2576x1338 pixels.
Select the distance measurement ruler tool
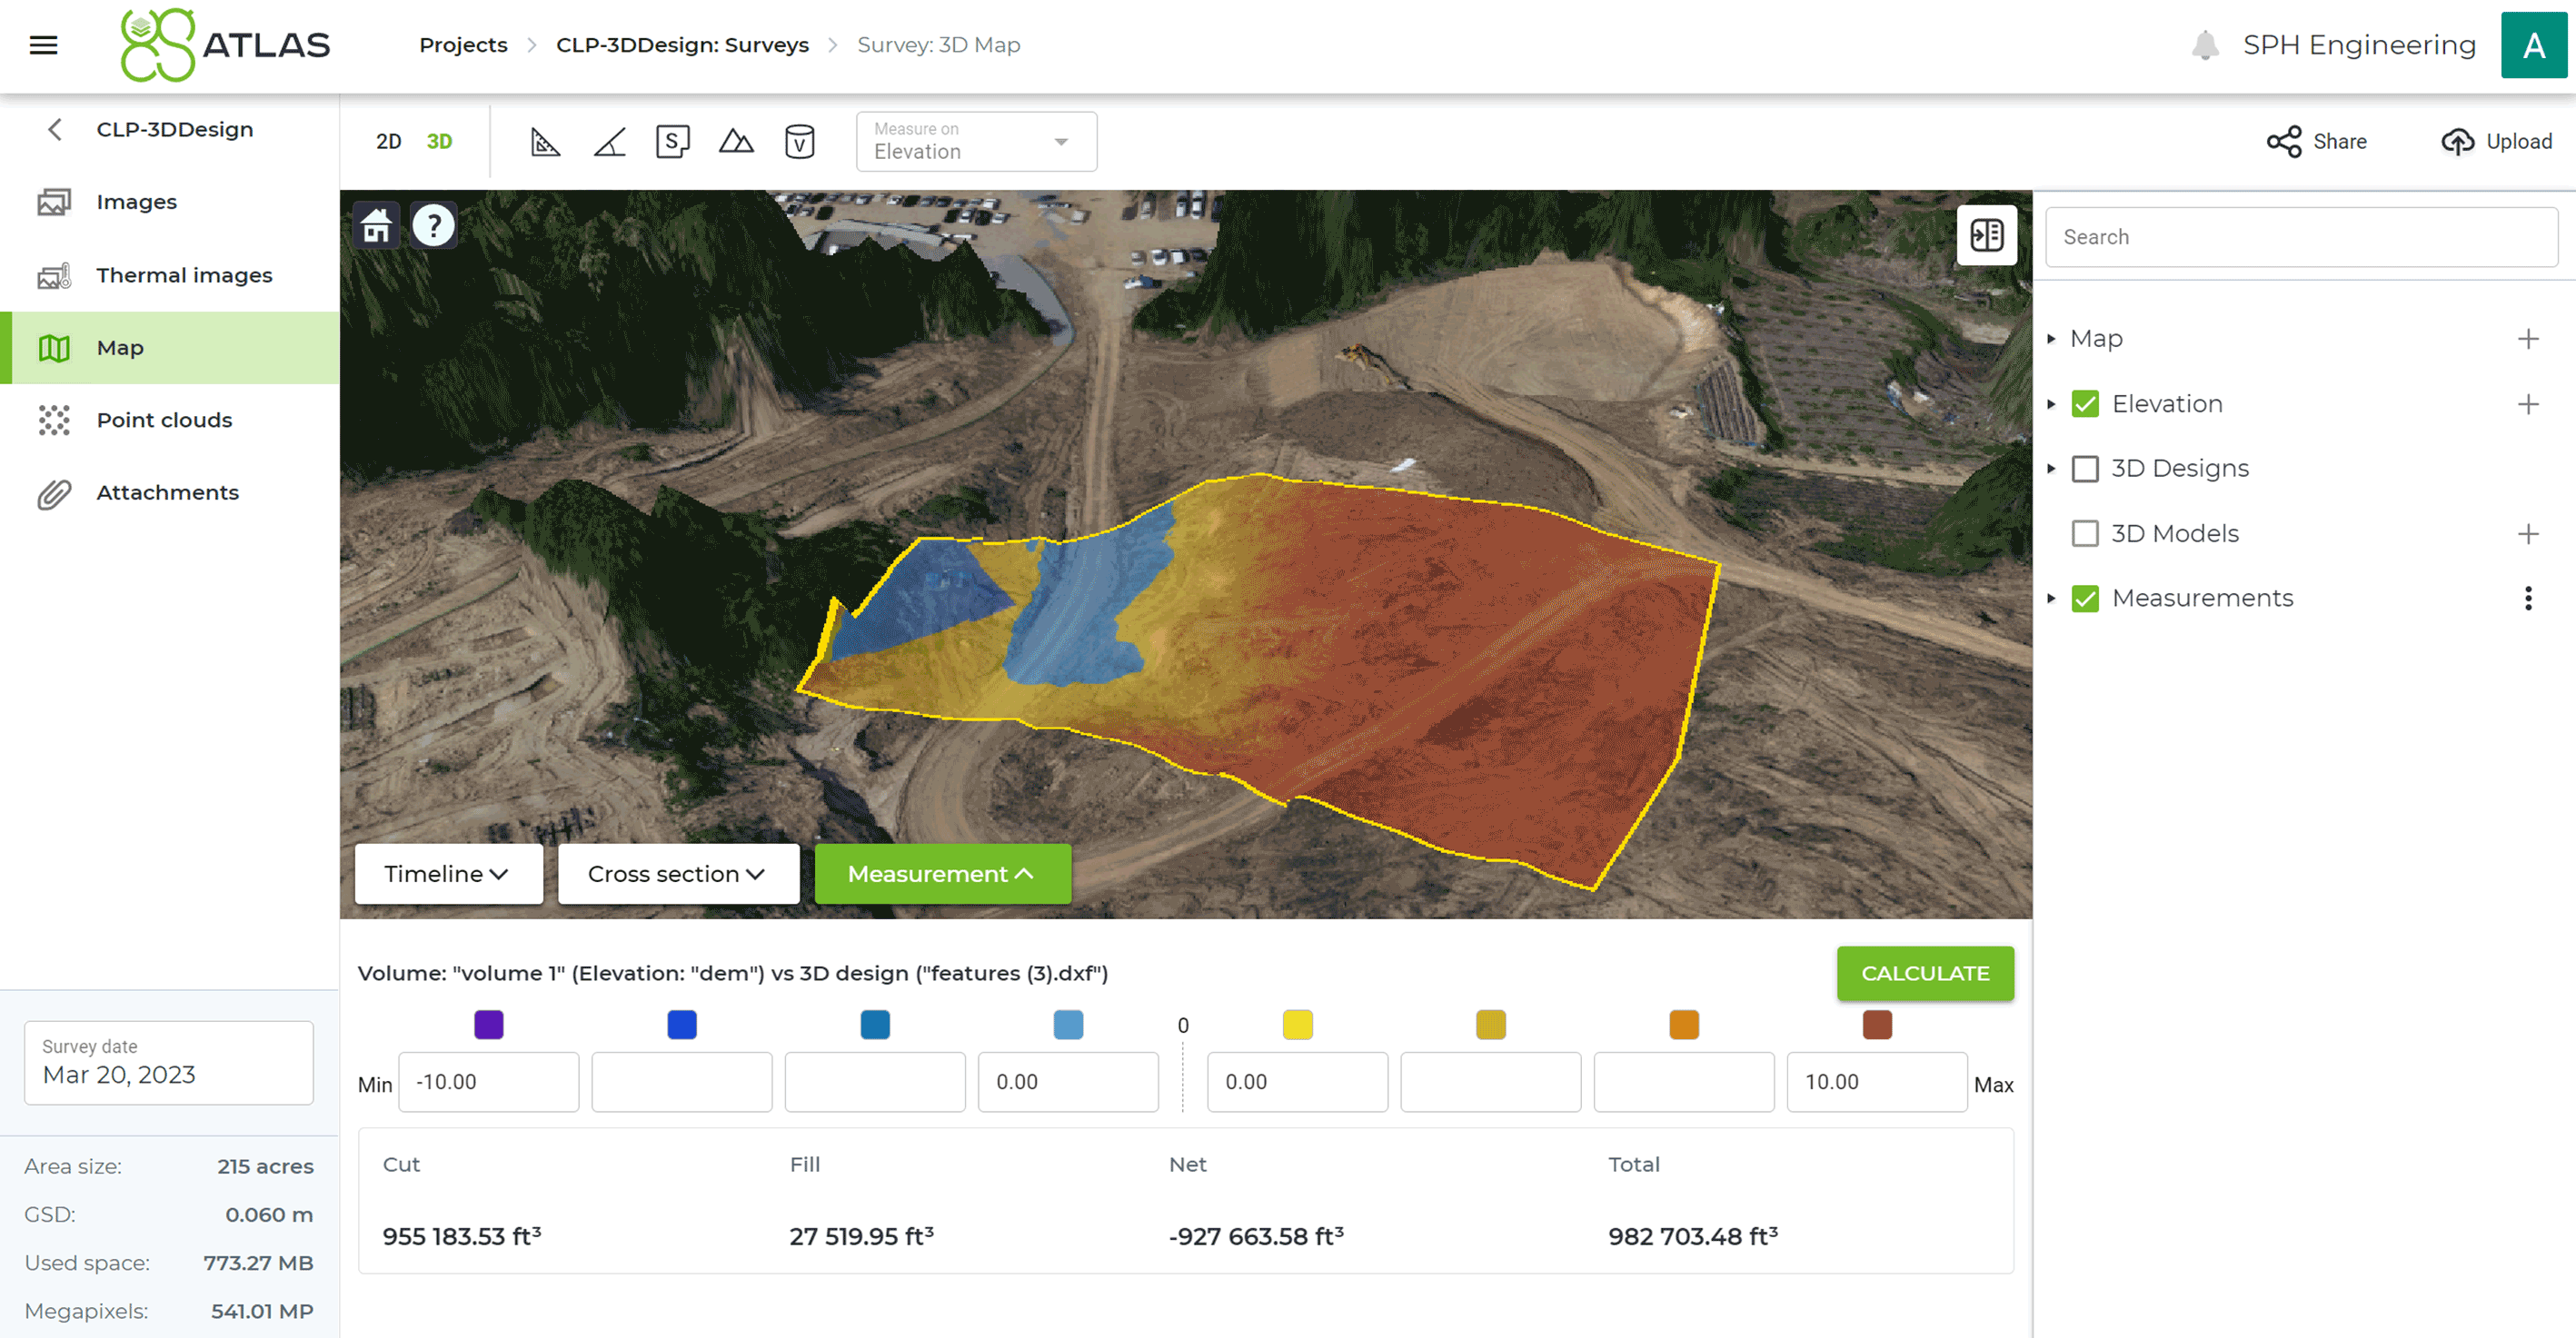coord(545,142)
